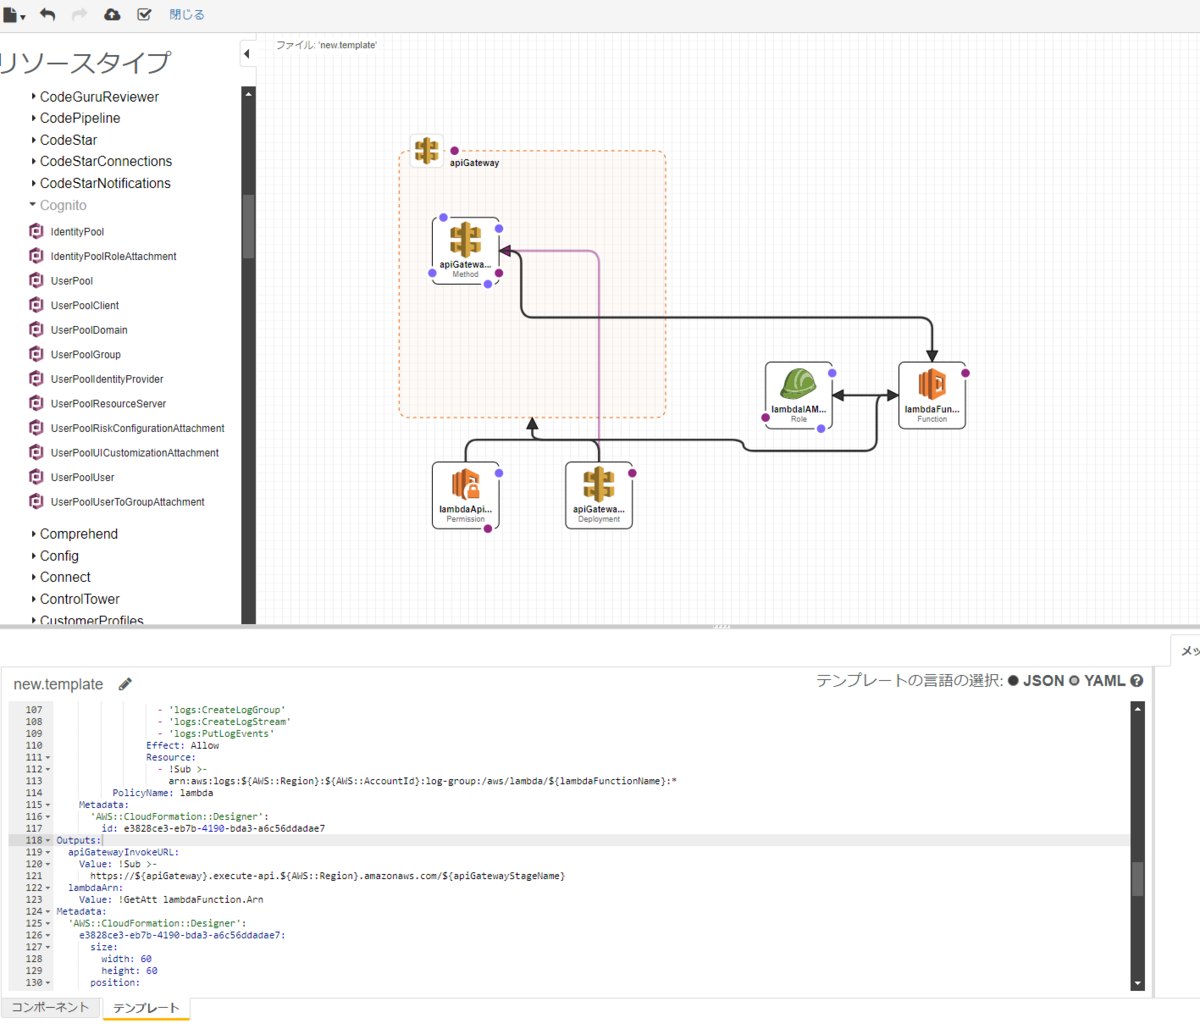Select the UserPoolClient resource icon

(37, 305)
